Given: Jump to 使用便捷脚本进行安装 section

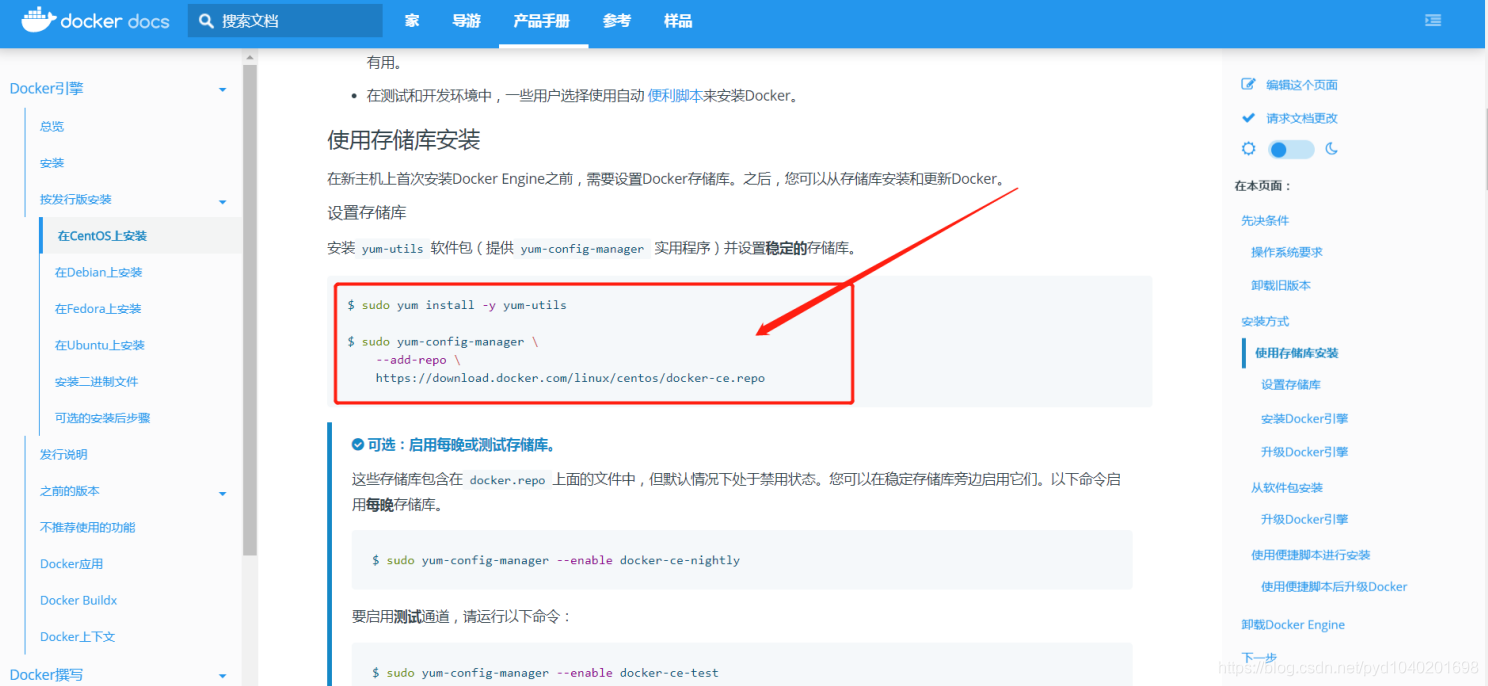Looking at the screenshot, I should [x=1311, y=555].
